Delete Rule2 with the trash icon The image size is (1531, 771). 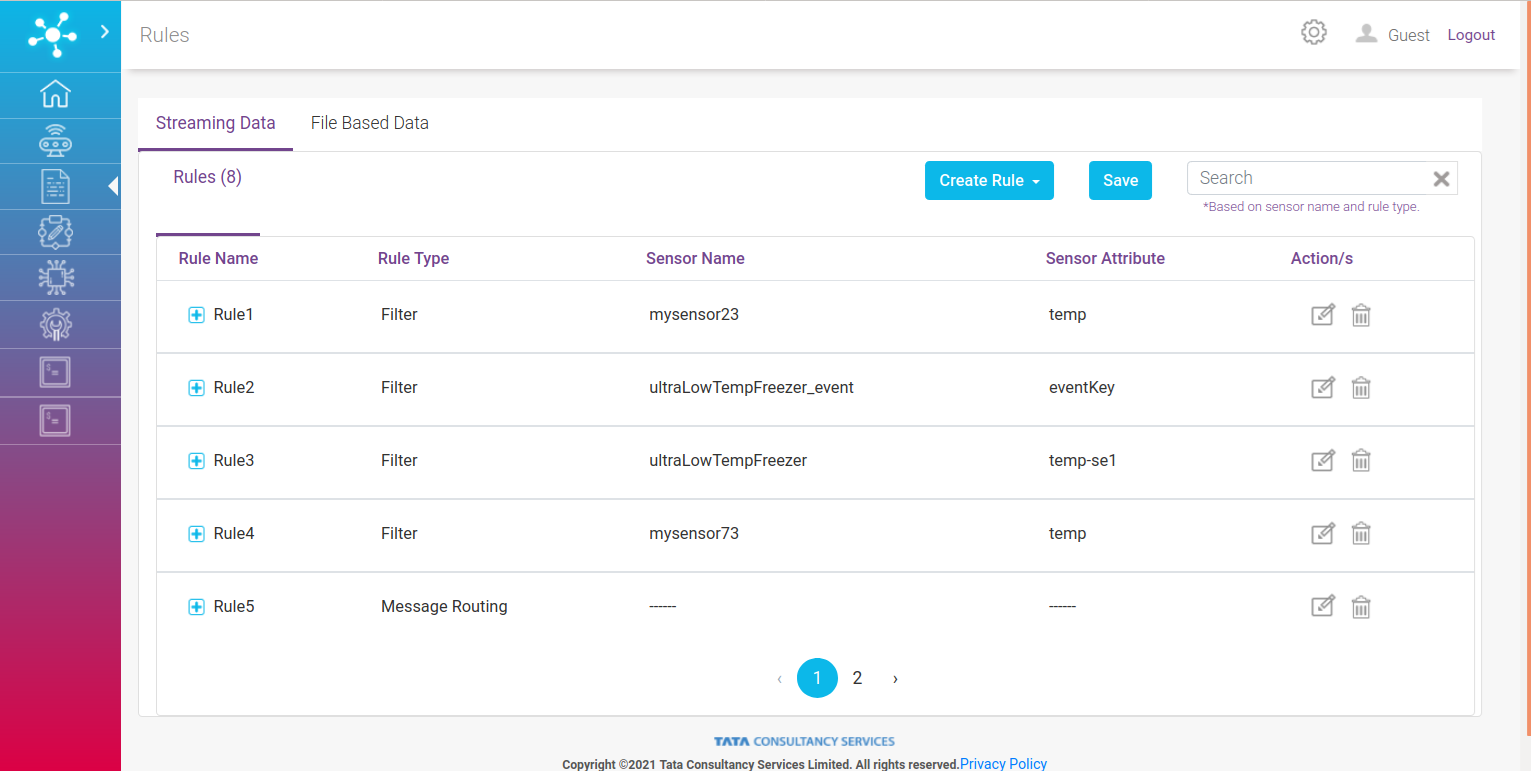[1361, 388]
